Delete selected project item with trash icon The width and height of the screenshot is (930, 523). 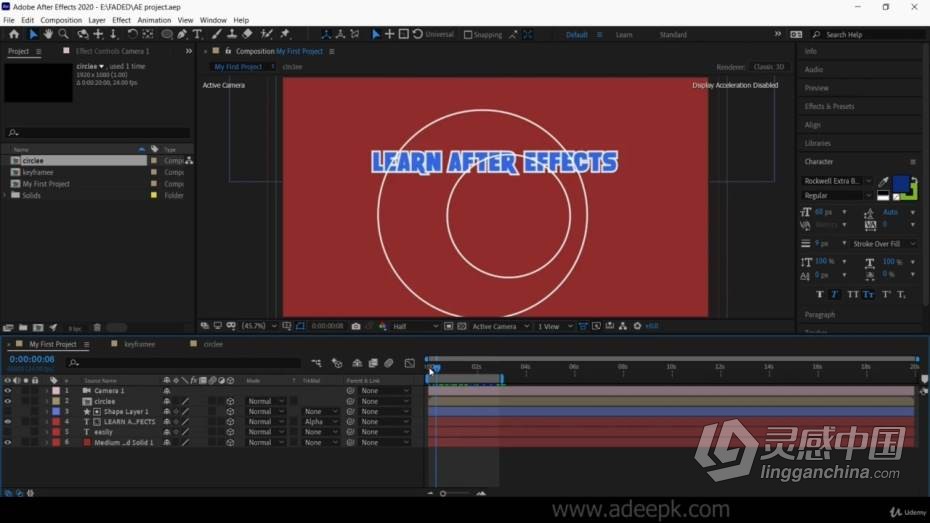point(97,327)
